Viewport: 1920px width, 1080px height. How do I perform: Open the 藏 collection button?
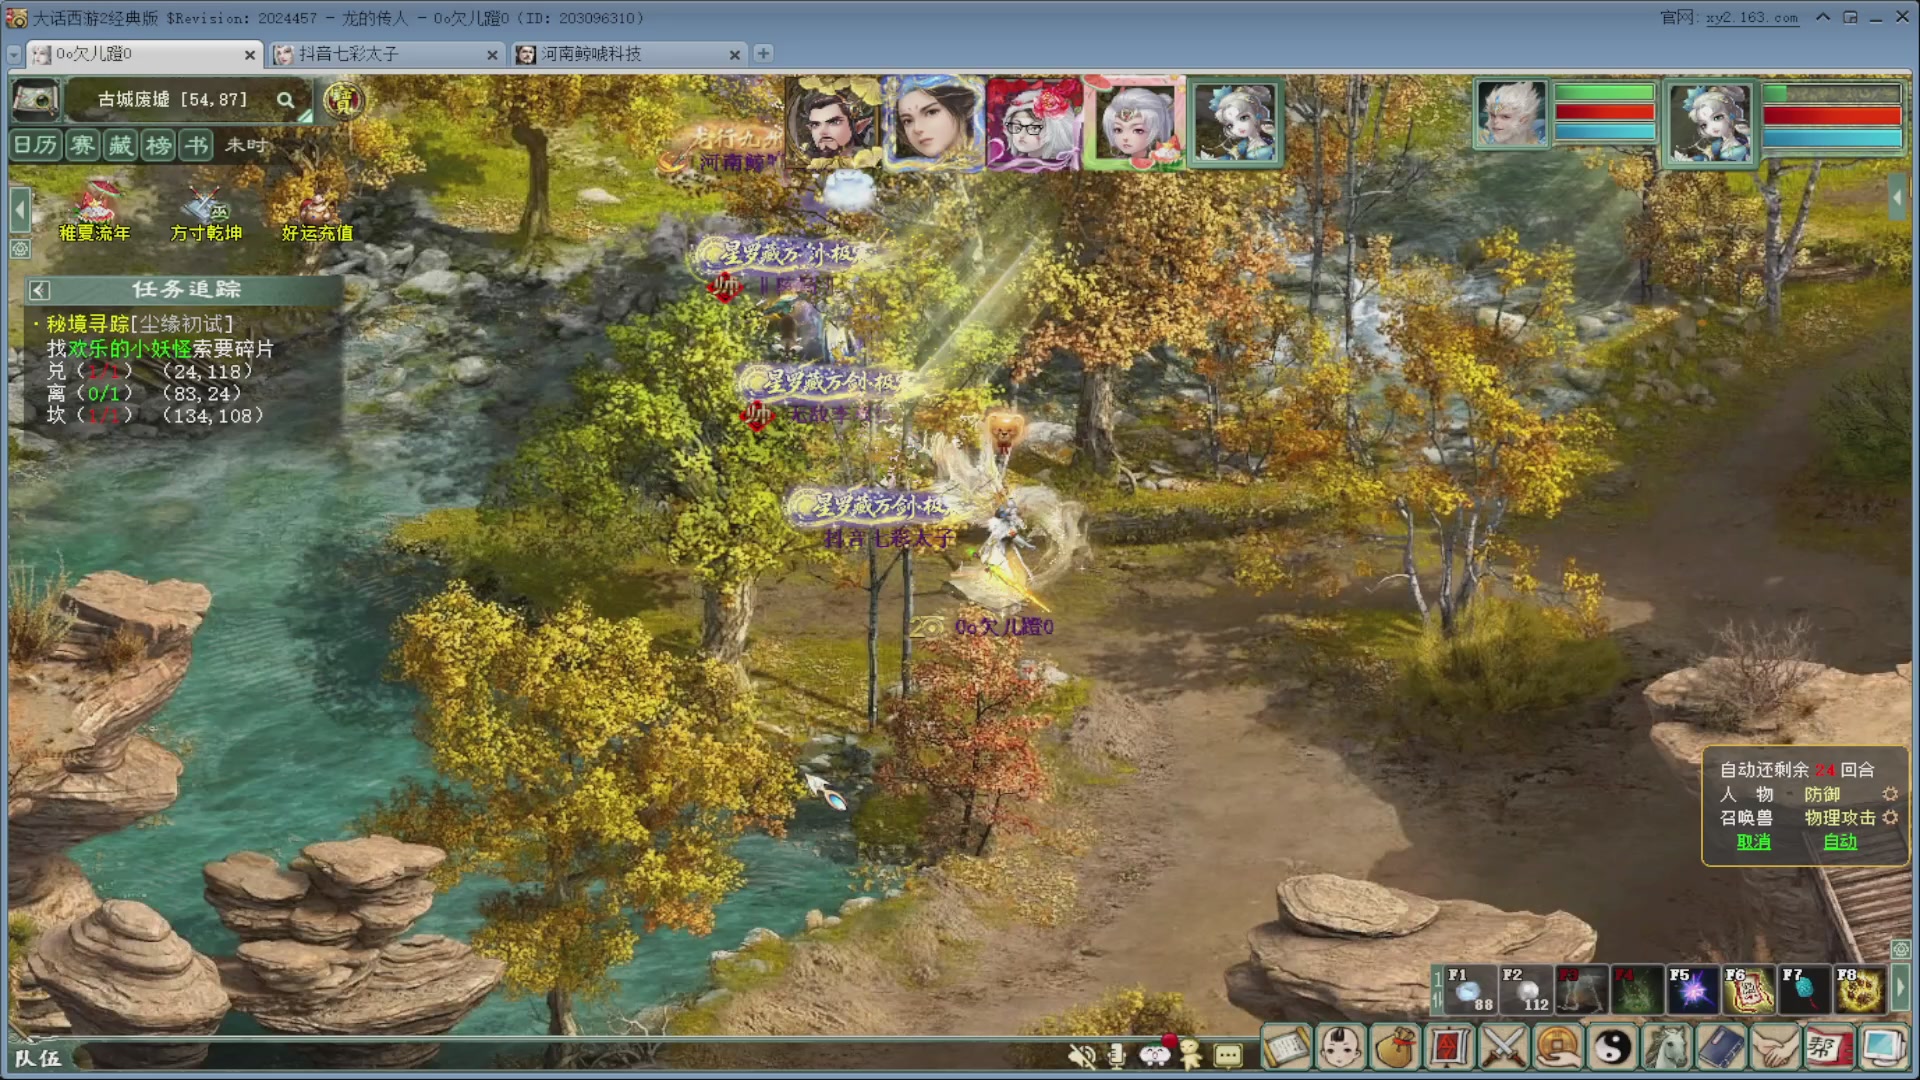pos(120,145)
